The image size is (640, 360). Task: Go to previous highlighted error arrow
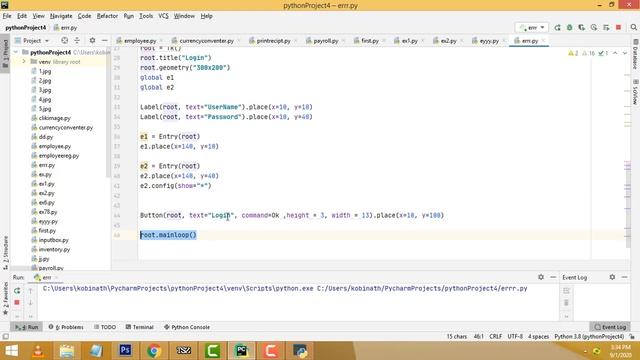click(x=615, y=53)
